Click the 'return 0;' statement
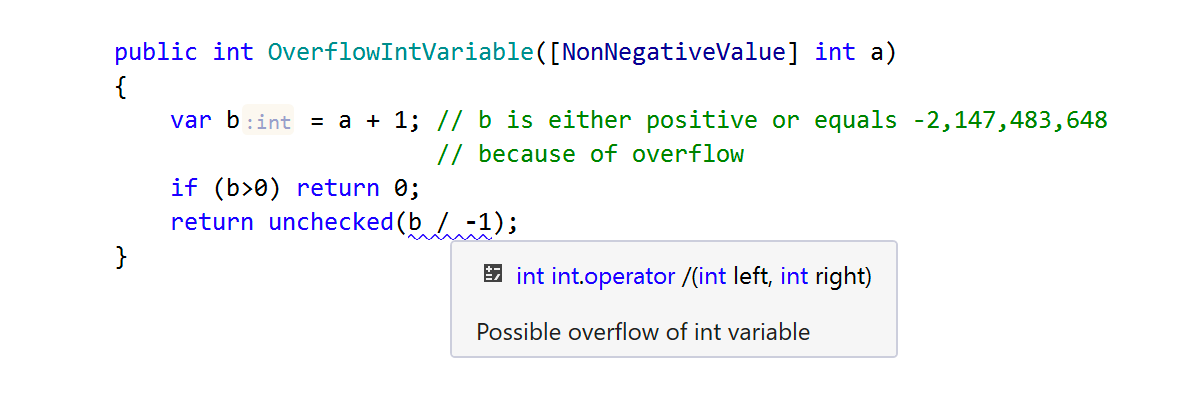This screenshot has height=400, width=1200. click(x=356, y=188)
